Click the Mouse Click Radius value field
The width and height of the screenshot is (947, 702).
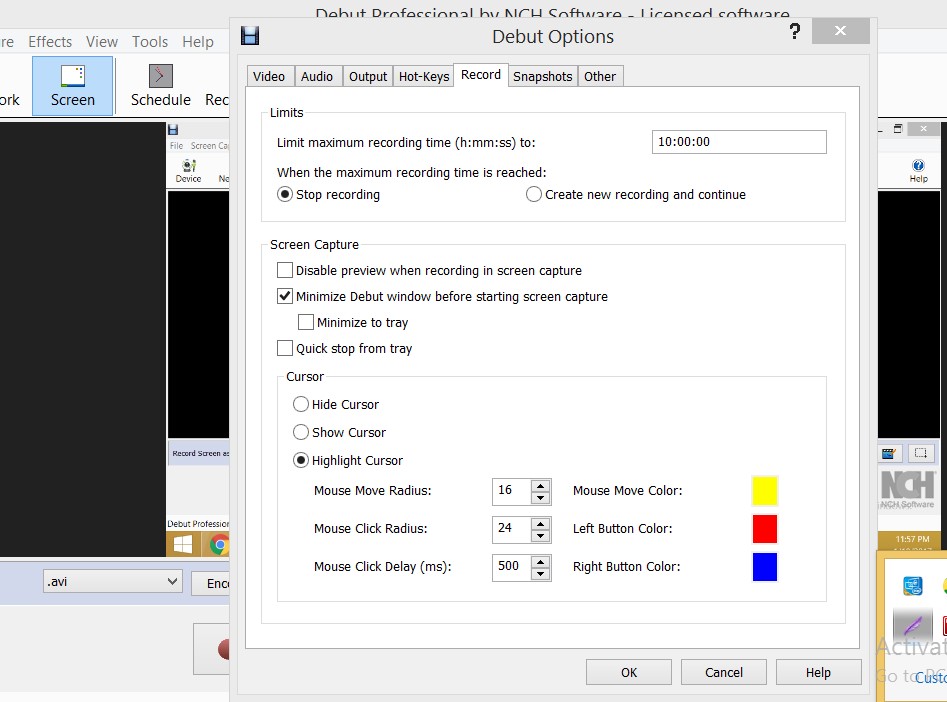coord(512,529)
